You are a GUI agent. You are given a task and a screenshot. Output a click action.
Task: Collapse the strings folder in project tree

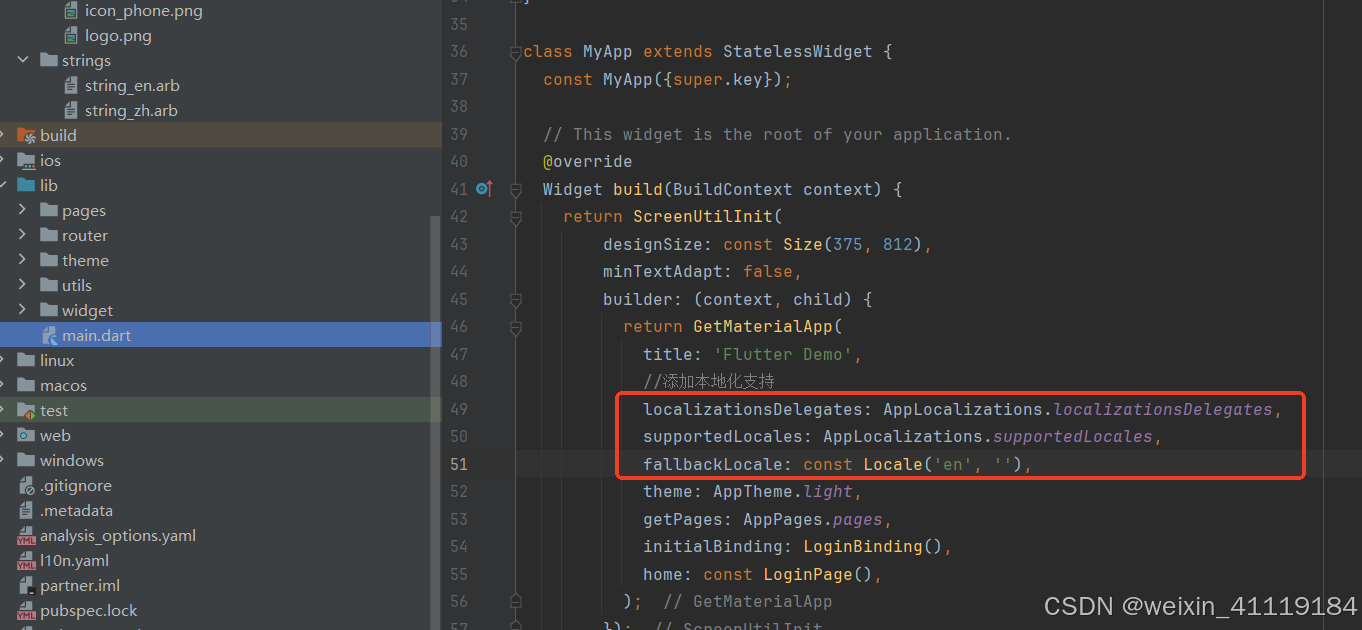22,60
